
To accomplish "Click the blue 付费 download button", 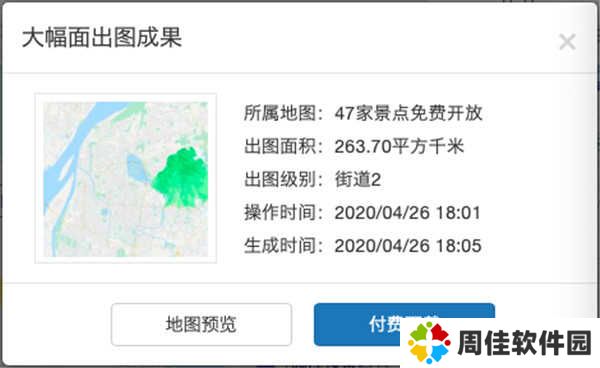I will click(404, 324).
